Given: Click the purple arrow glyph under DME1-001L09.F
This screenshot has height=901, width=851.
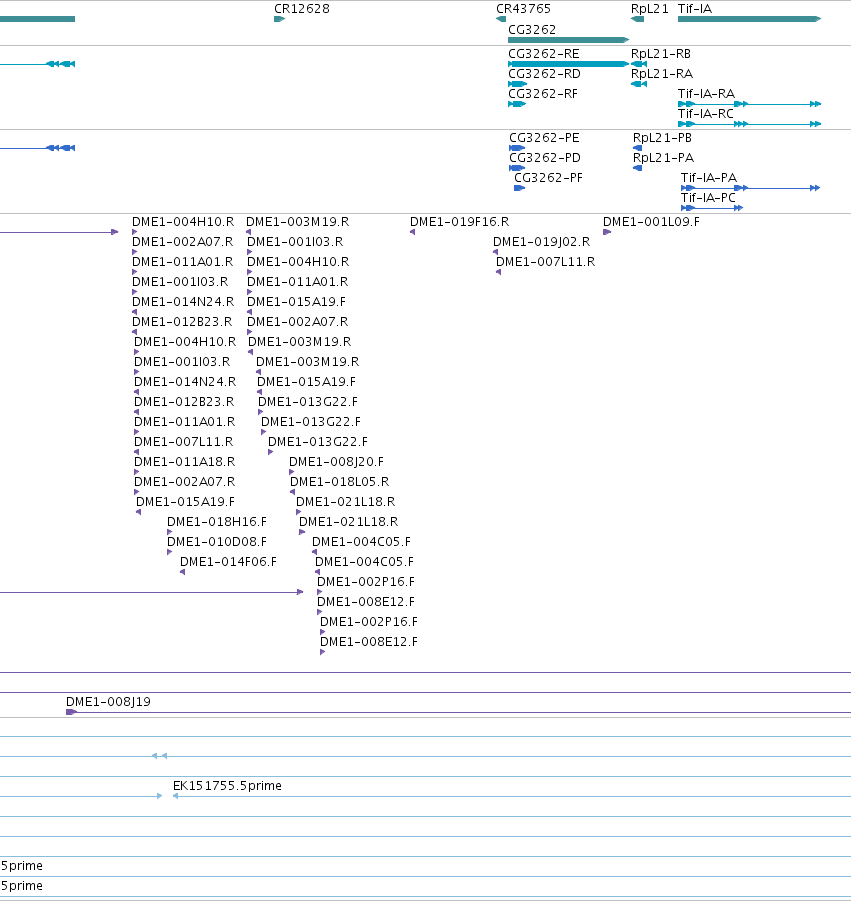Looking at the screenshot, I should pos(607,232).
